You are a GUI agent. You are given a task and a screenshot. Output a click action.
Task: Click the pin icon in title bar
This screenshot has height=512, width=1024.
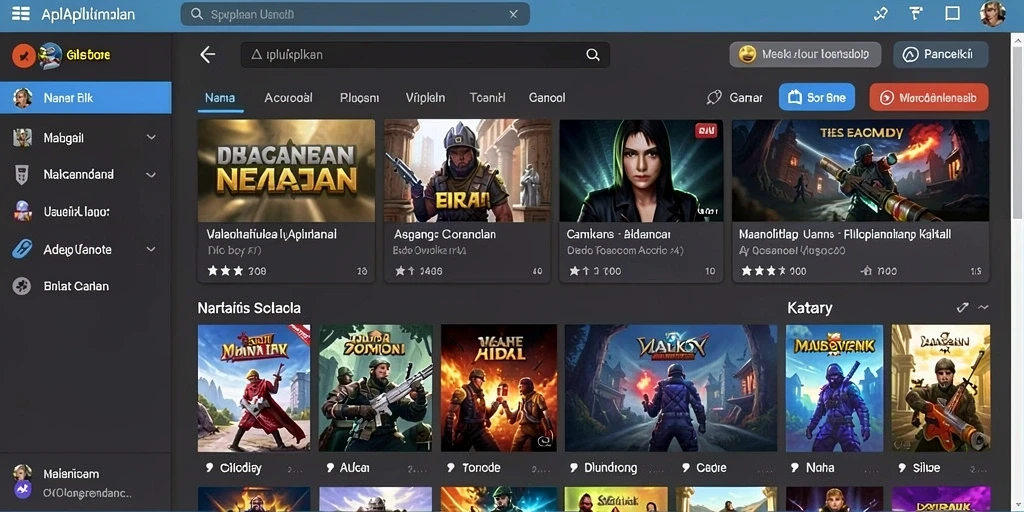[x=880, y=14]
